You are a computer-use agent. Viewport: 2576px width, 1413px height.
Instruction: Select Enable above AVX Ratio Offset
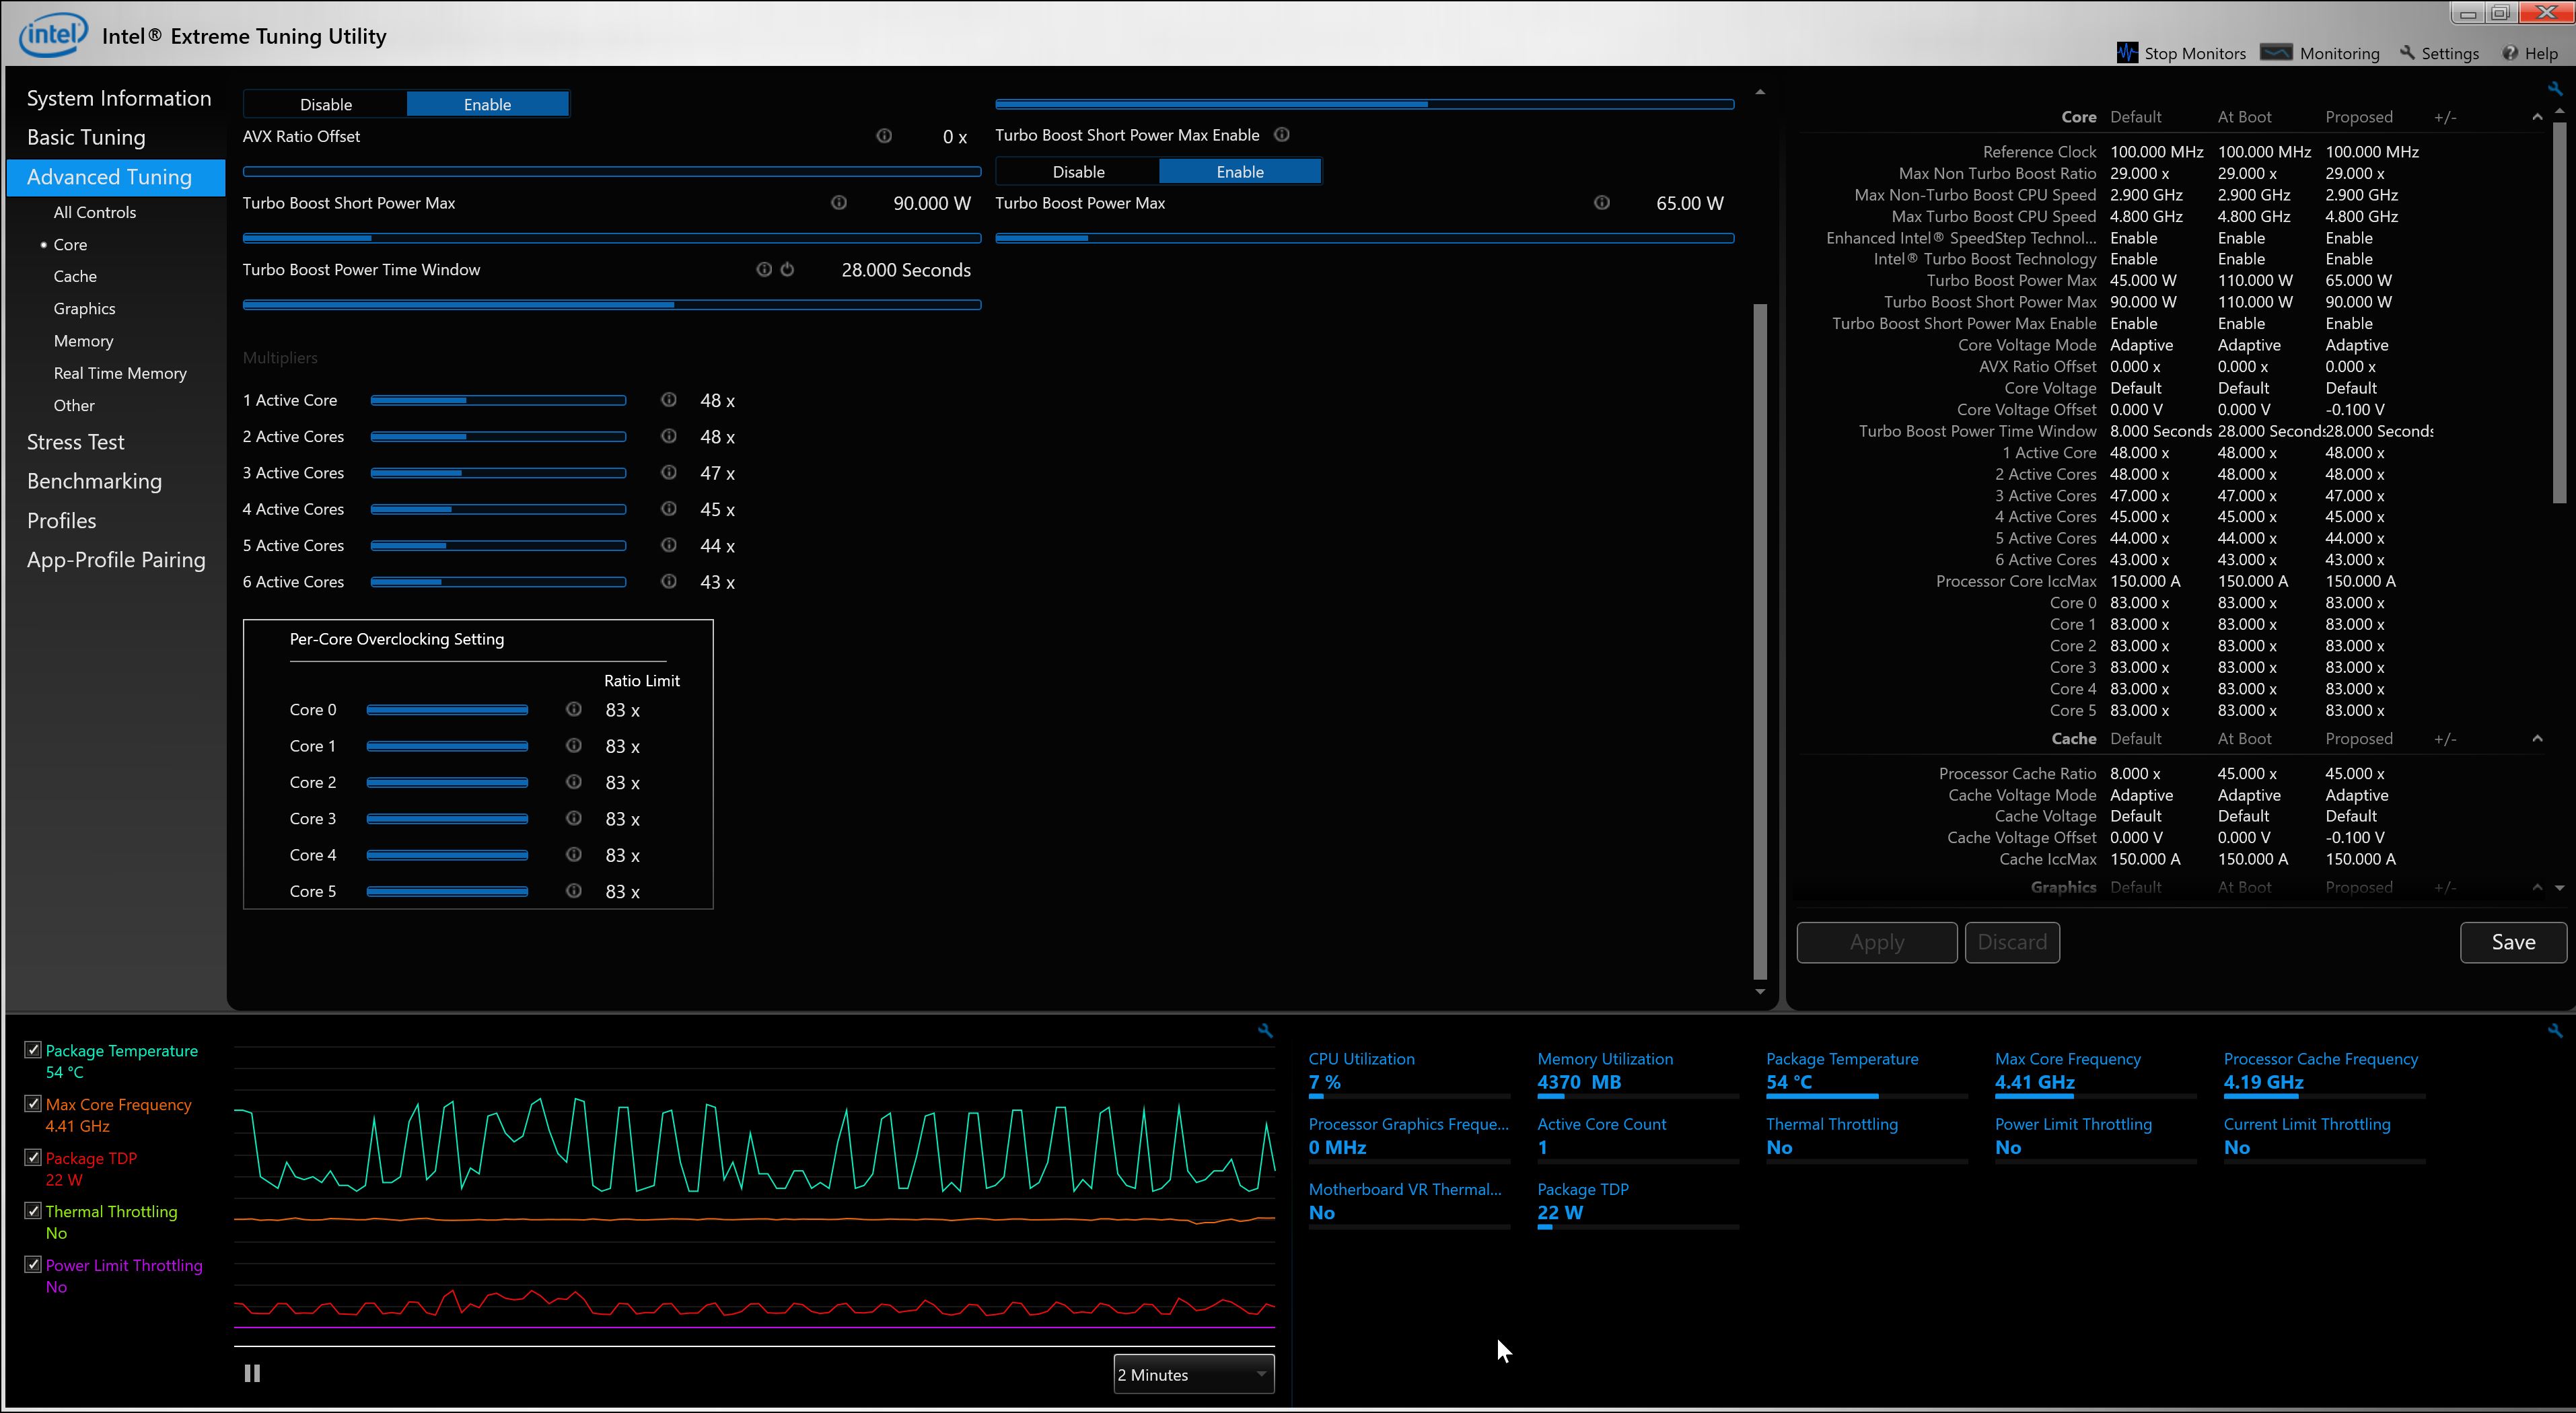pos(487,104)
